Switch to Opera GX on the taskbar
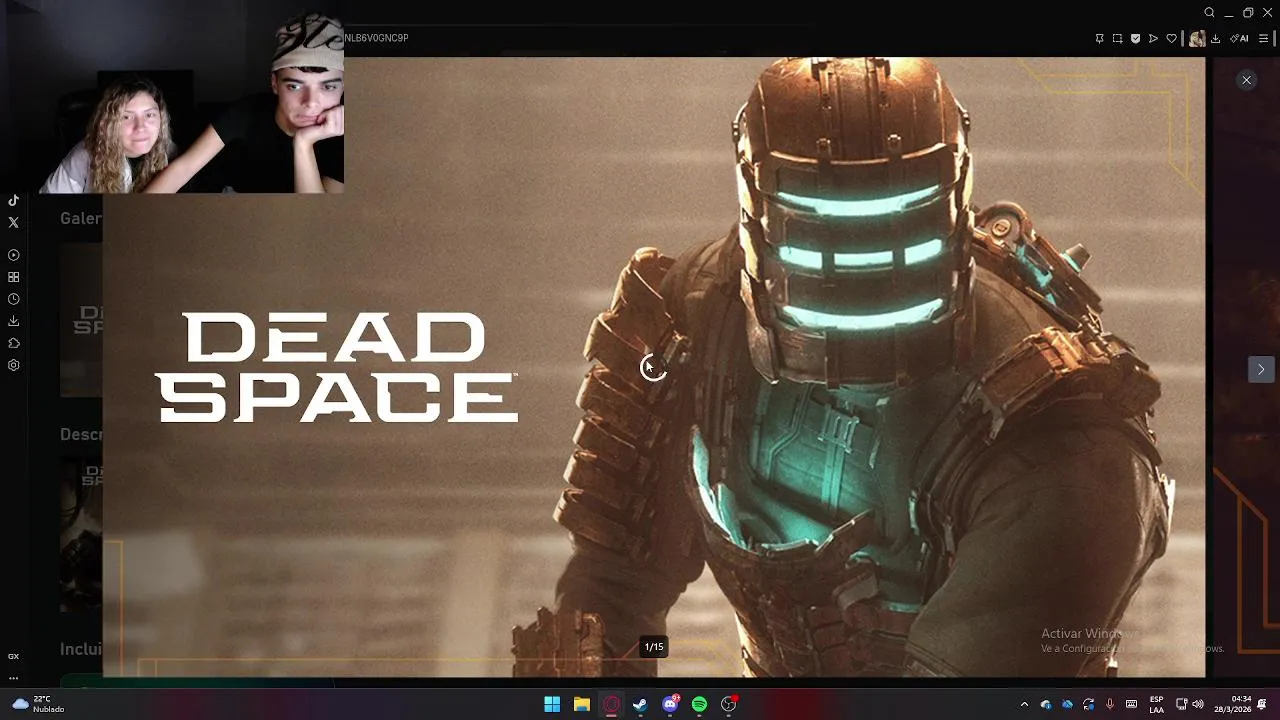1280x720 pixels. 611,704
